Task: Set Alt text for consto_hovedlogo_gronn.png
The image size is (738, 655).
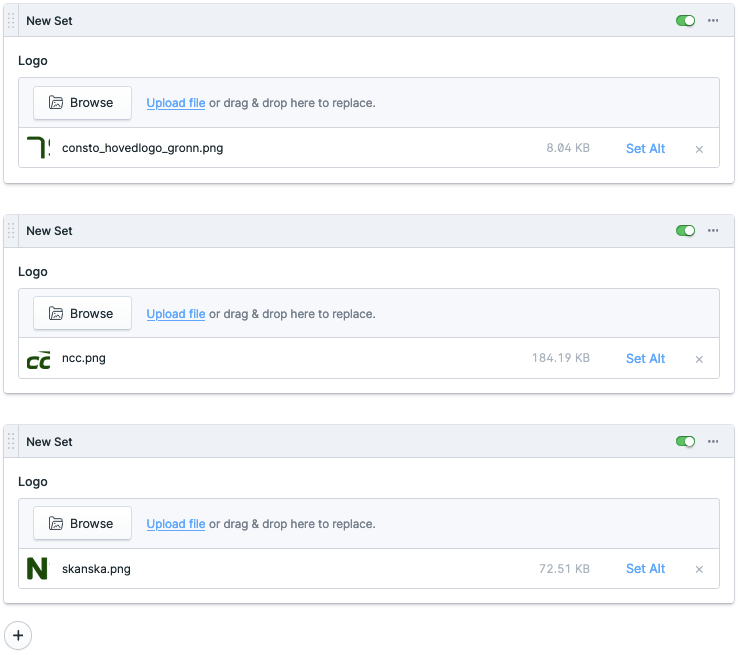Action: click(x=645, y=149)
